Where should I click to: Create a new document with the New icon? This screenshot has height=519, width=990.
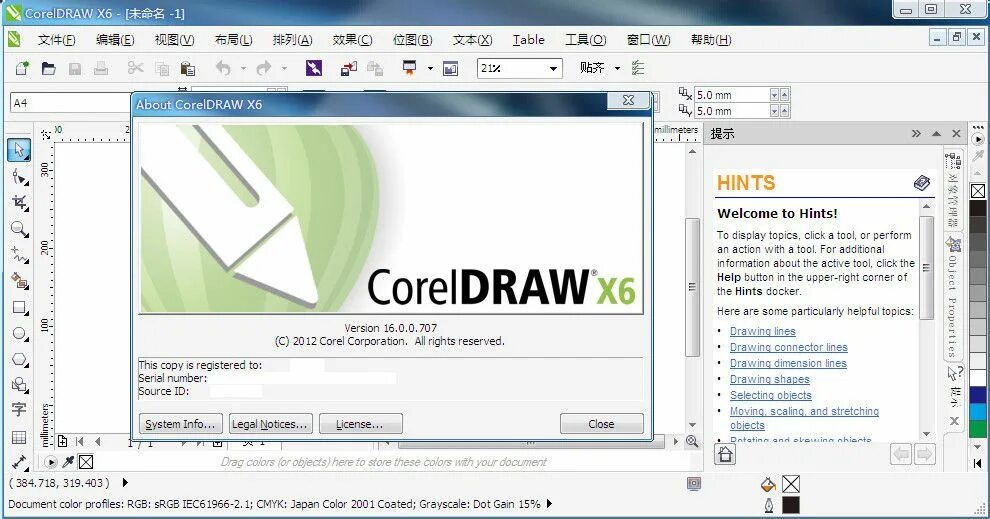[22, 68]
